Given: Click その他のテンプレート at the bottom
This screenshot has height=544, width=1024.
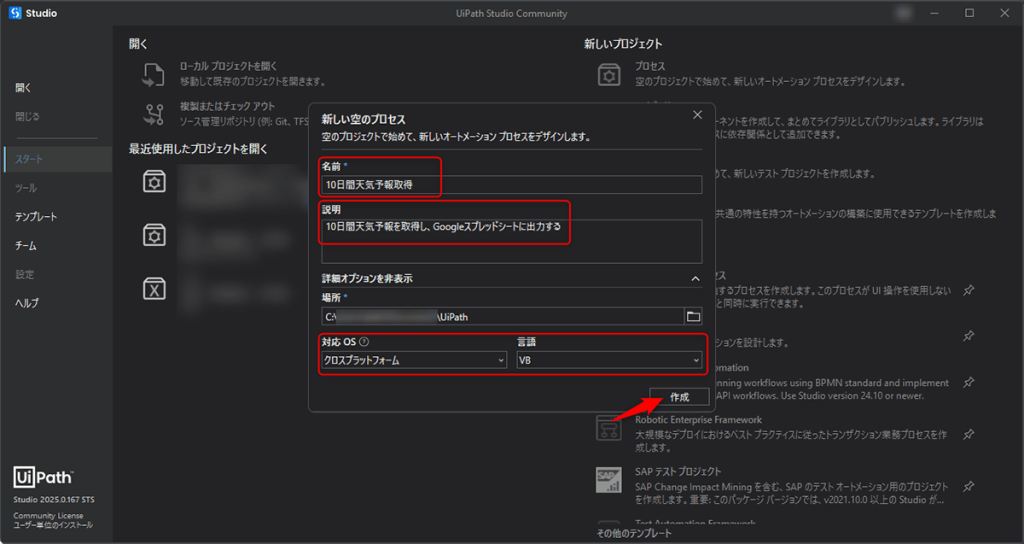Looking at the screenshot, I should (x=634, y=534).
